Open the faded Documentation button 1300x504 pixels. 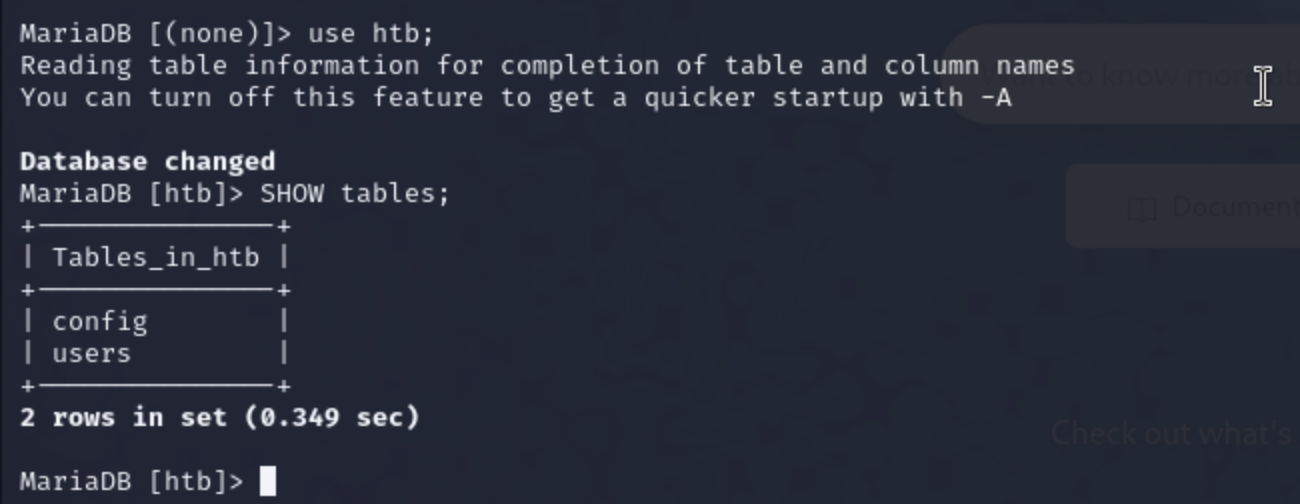point(1183,207)
